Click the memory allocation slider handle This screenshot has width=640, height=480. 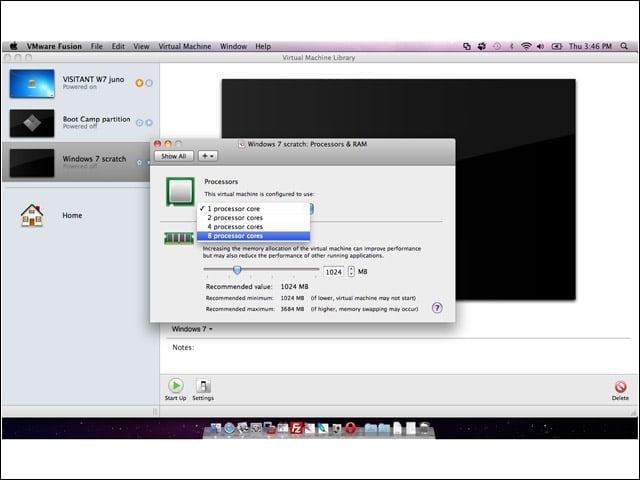tap(237, 270)
